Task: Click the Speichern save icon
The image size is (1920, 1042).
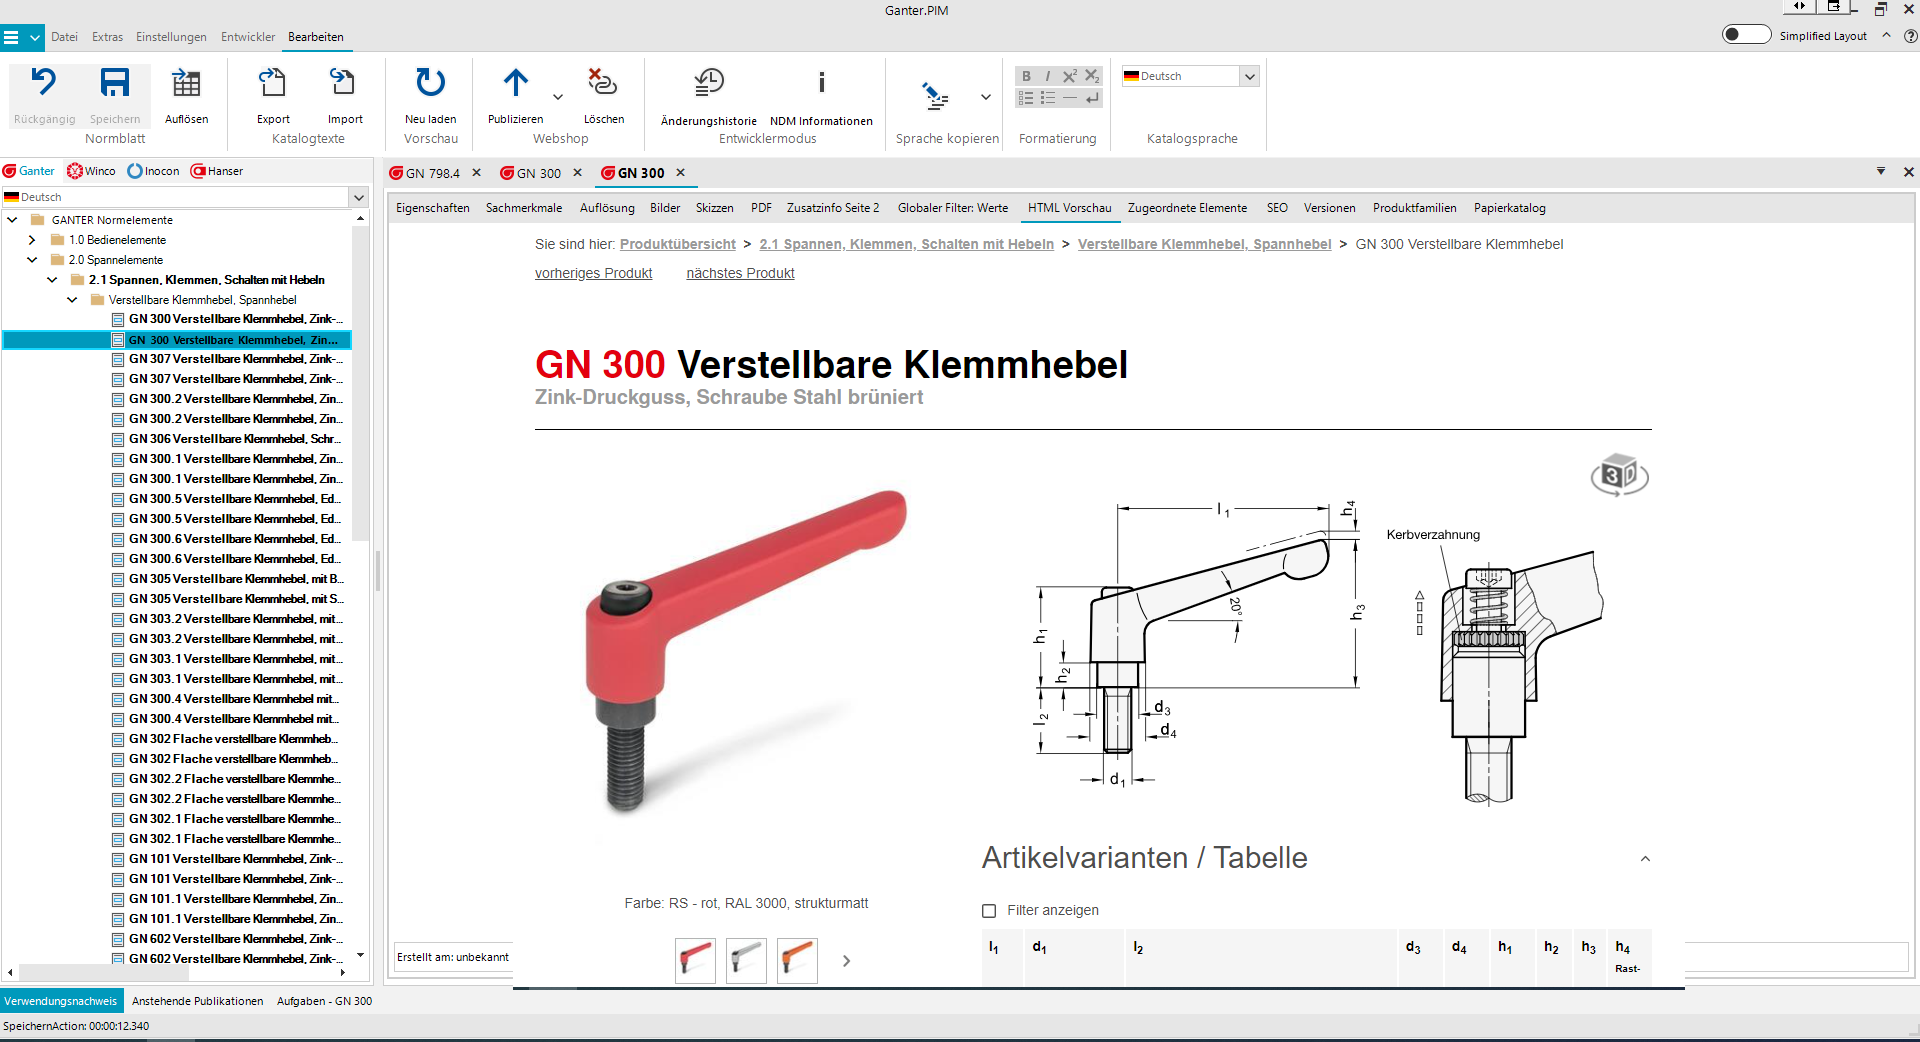Action: tap(115, 83)
